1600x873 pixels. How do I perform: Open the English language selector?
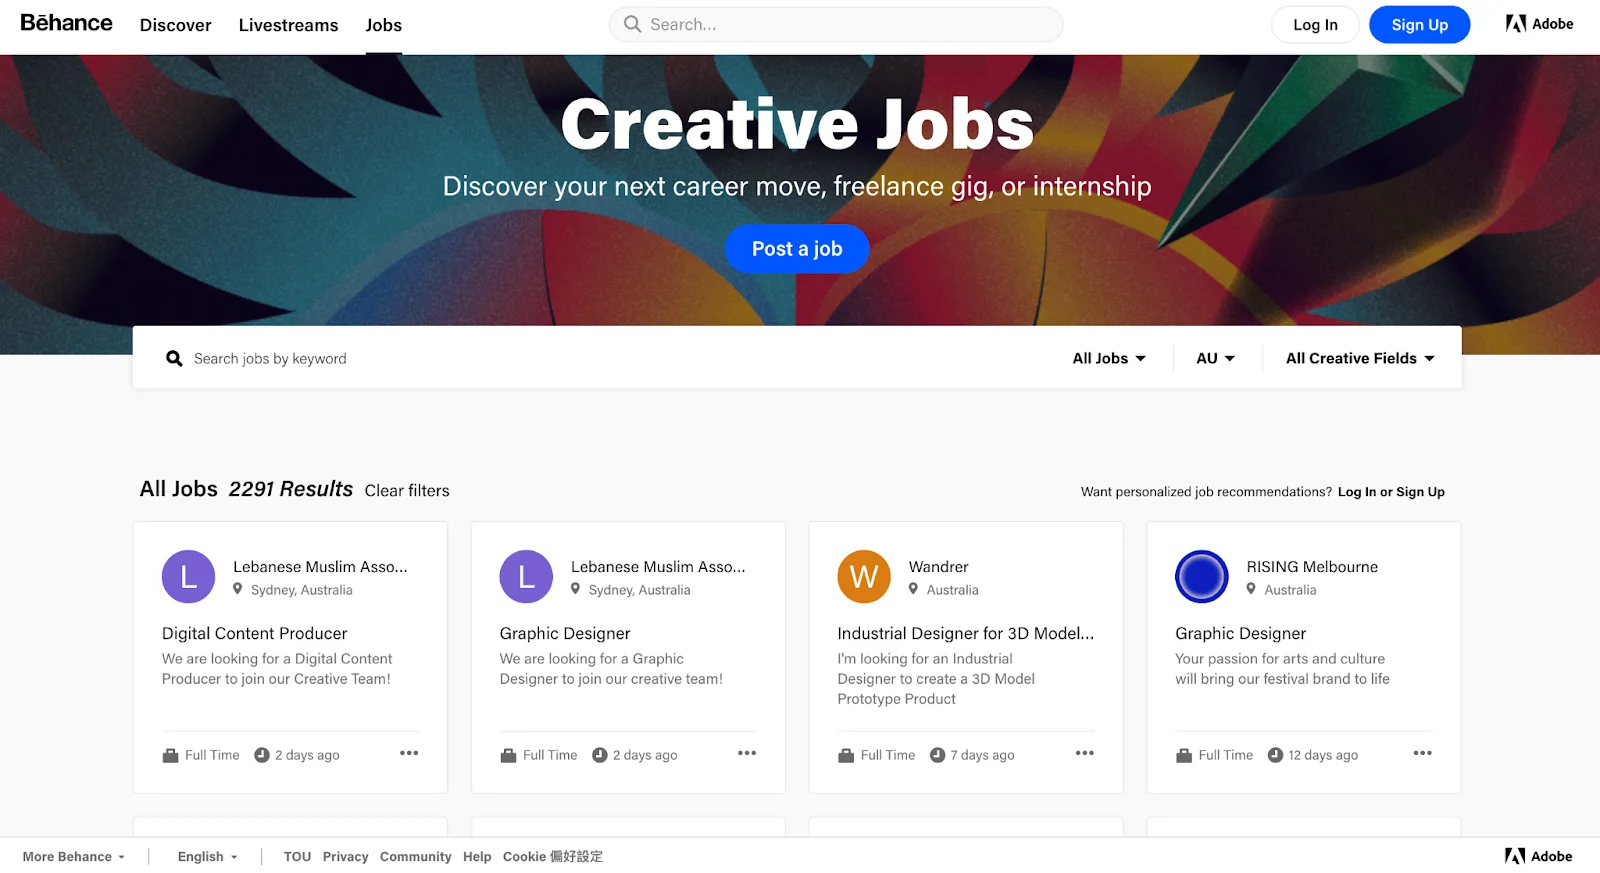click(207, 857)
